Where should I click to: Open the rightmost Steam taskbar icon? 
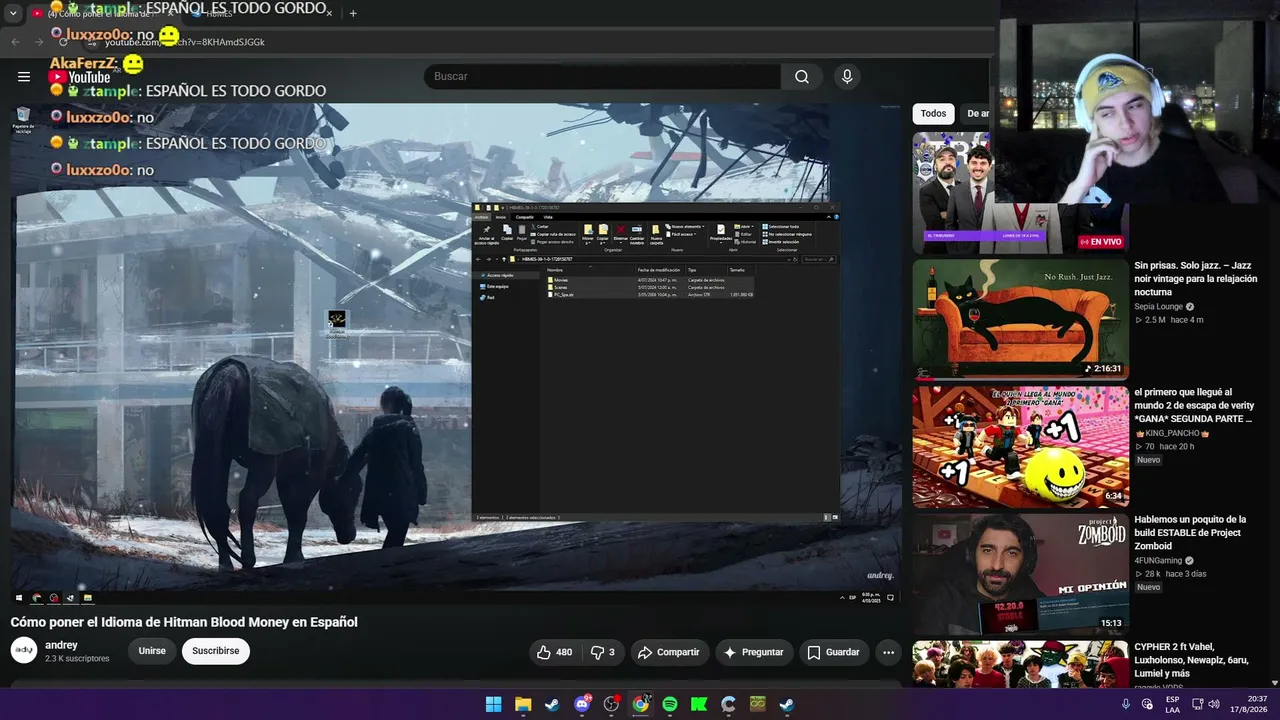click(x=787, y=704)
